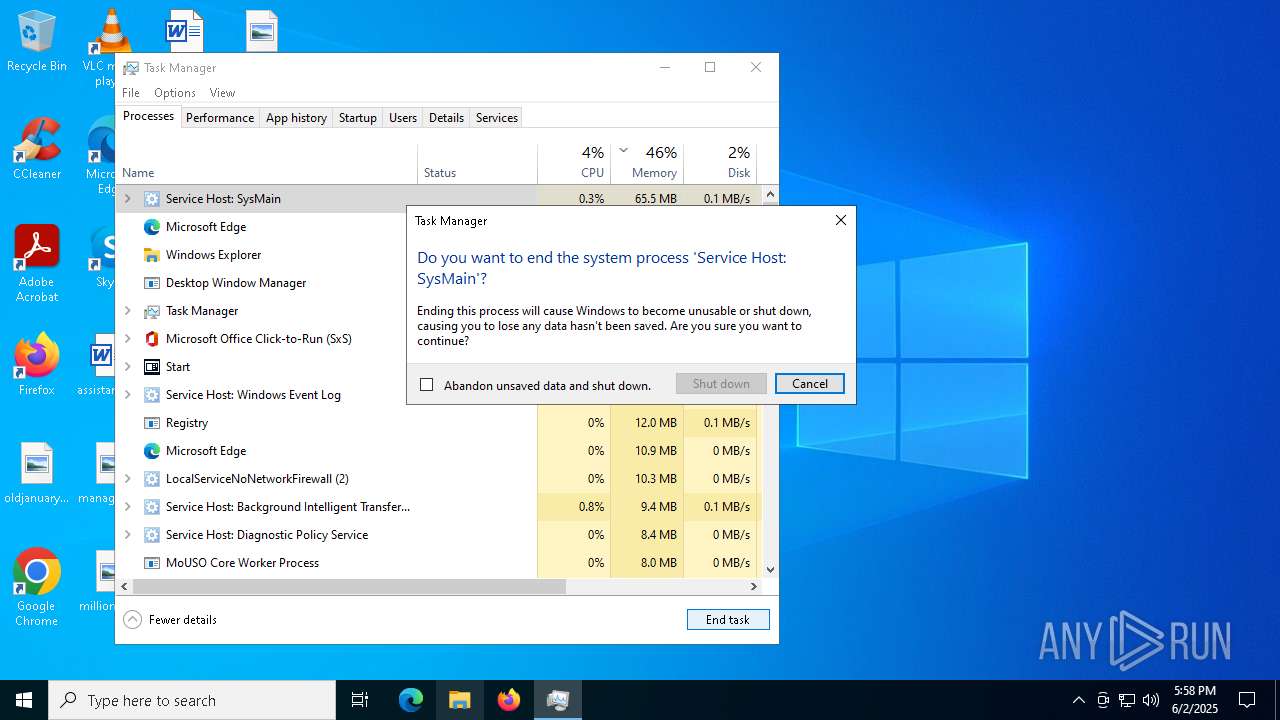Viewport: 1280px width, 720px height.
Task: Open the notification center icon
Action: coord(1247,700)
